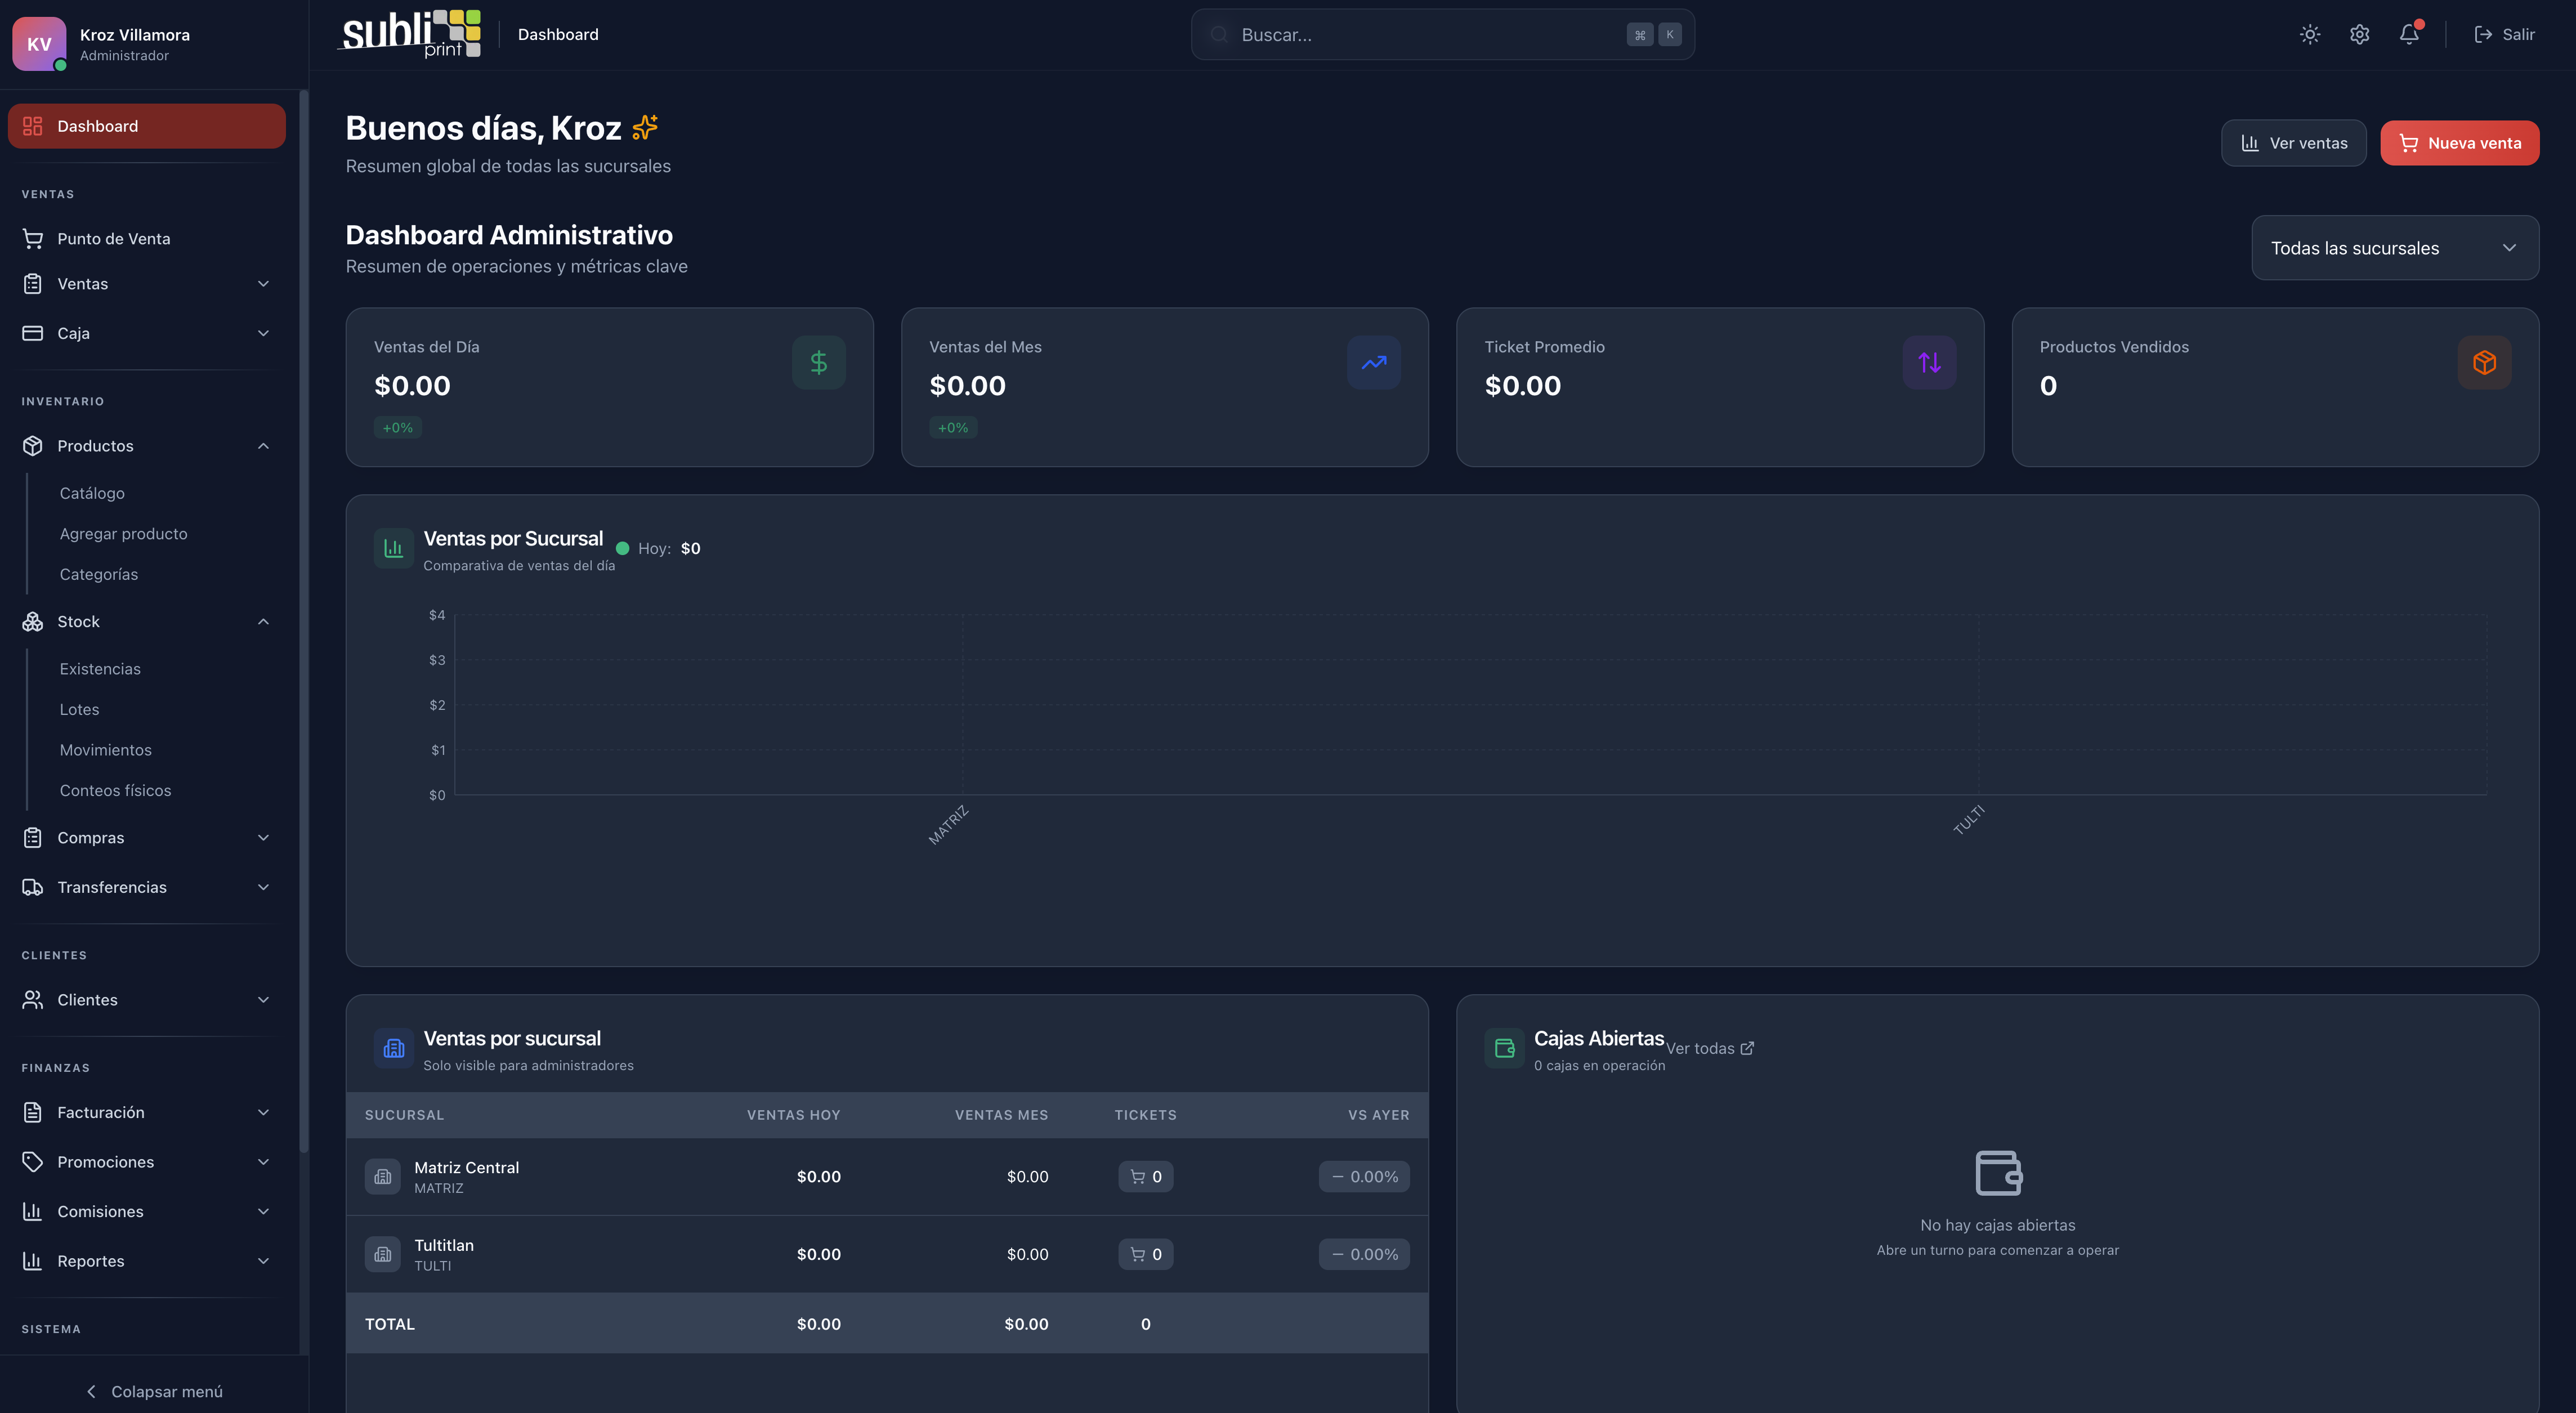Image resolution: width=2576 pixels, height=1413 pixels.
Task: Open the Todas las sucursales selector
Action: pyautogui.click(x=2395, y=247)
